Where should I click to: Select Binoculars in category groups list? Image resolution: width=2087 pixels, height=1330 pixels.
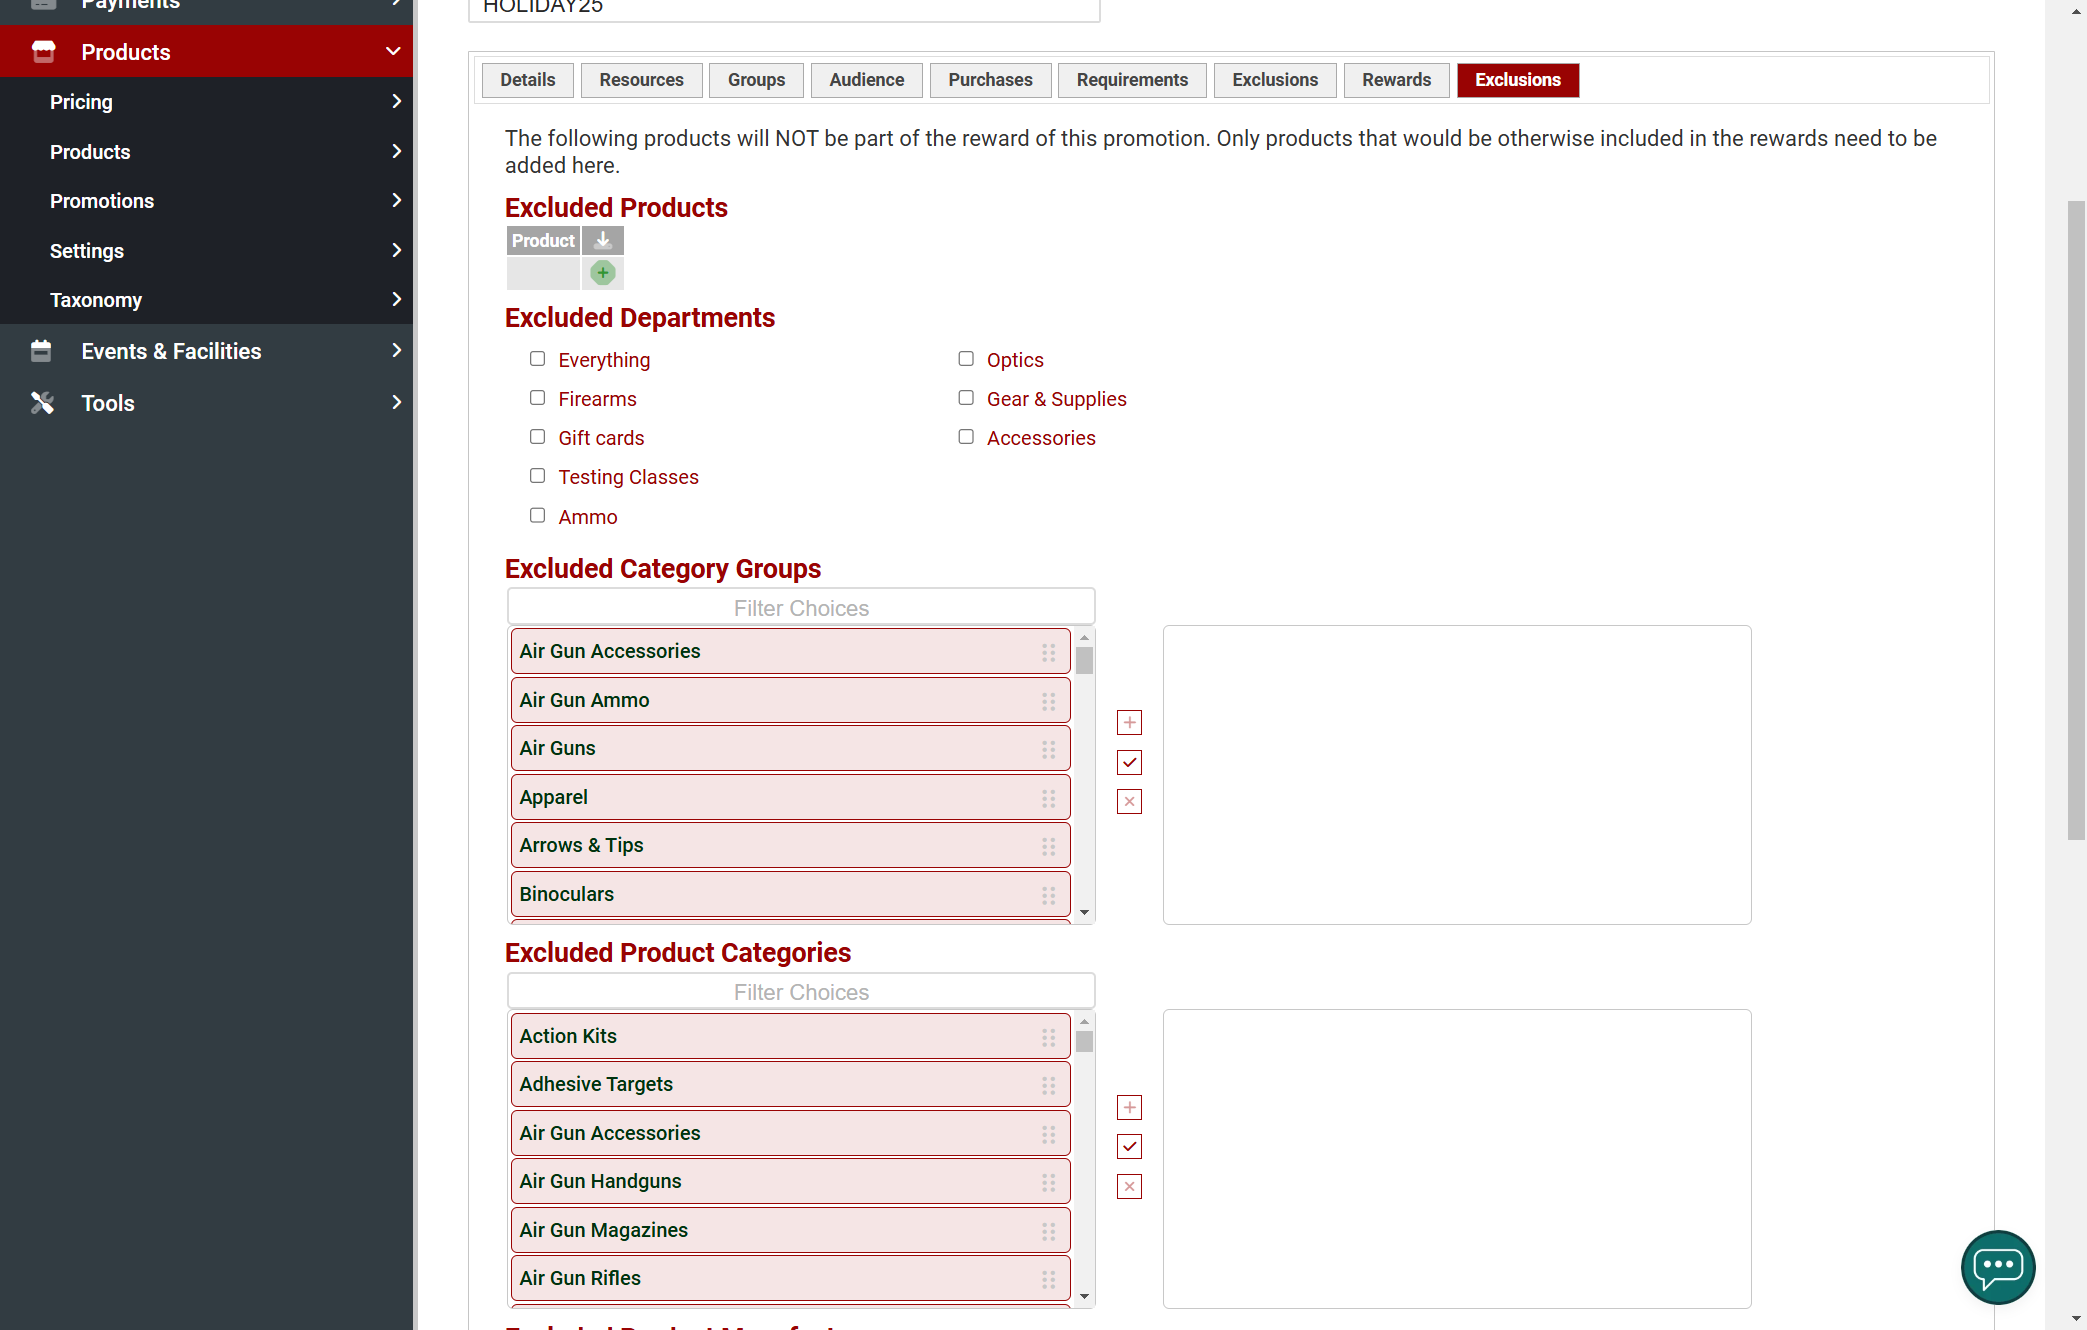pos(790,895)
